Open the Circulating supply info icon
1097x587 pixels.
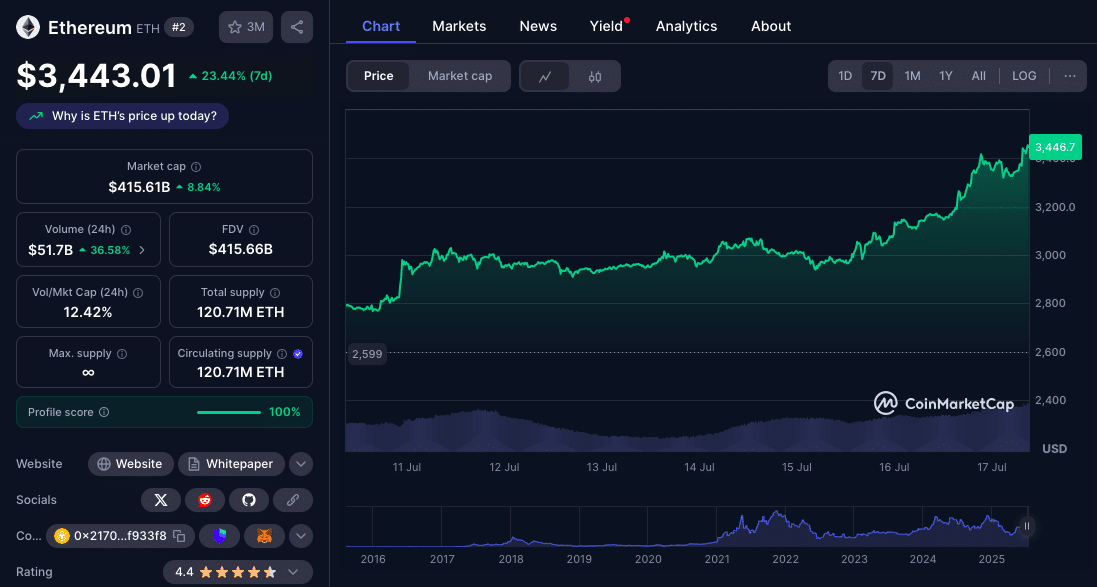[282, 354]
